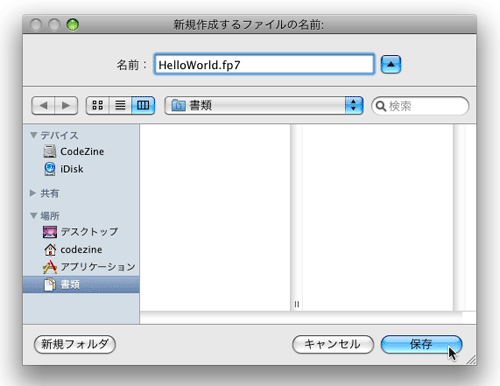Open the 書類 folder location dropdown

coord(264,106)
